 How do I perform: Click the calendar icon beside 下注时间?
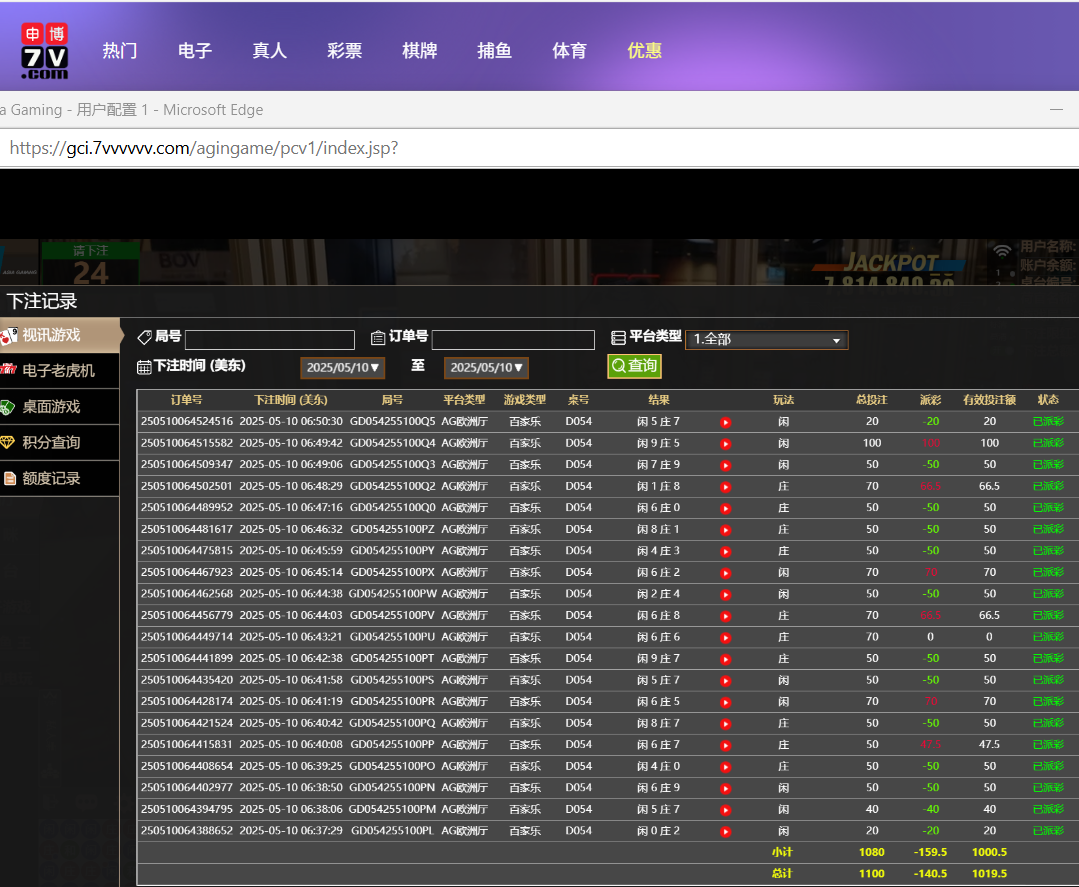(144, 367)
